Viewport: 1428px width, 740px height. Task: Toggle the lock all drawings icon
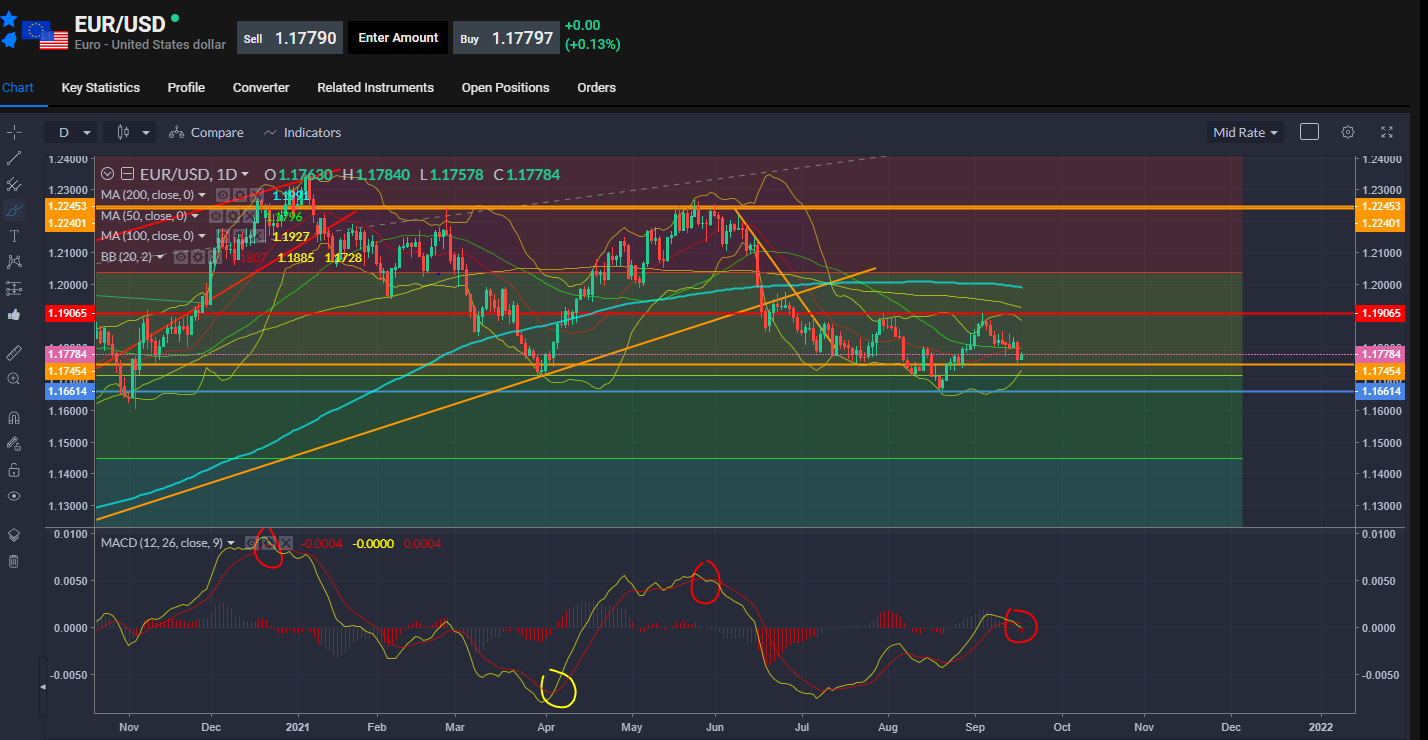pyautogui.click(x=14, y=469)
